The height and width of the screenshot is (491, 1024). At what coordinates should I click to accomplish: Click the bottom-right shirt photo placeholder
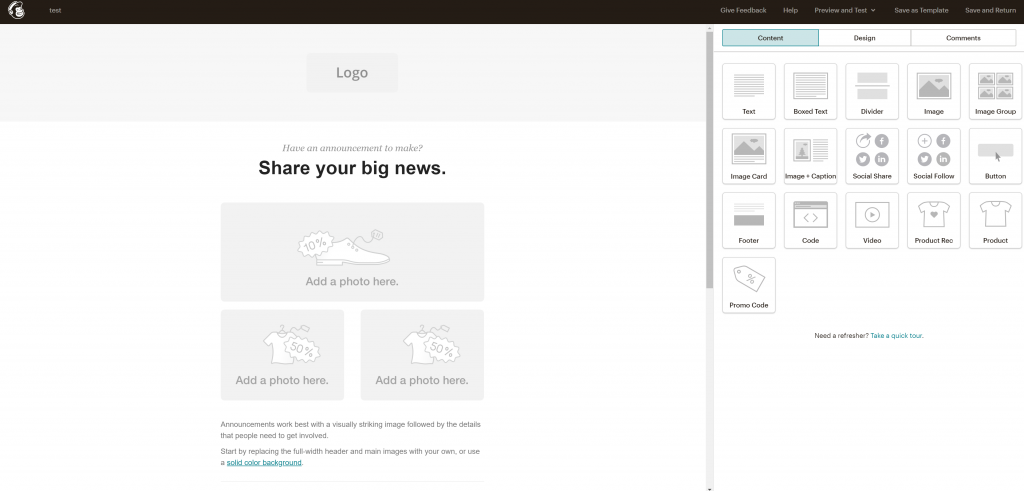click(422, 355)
